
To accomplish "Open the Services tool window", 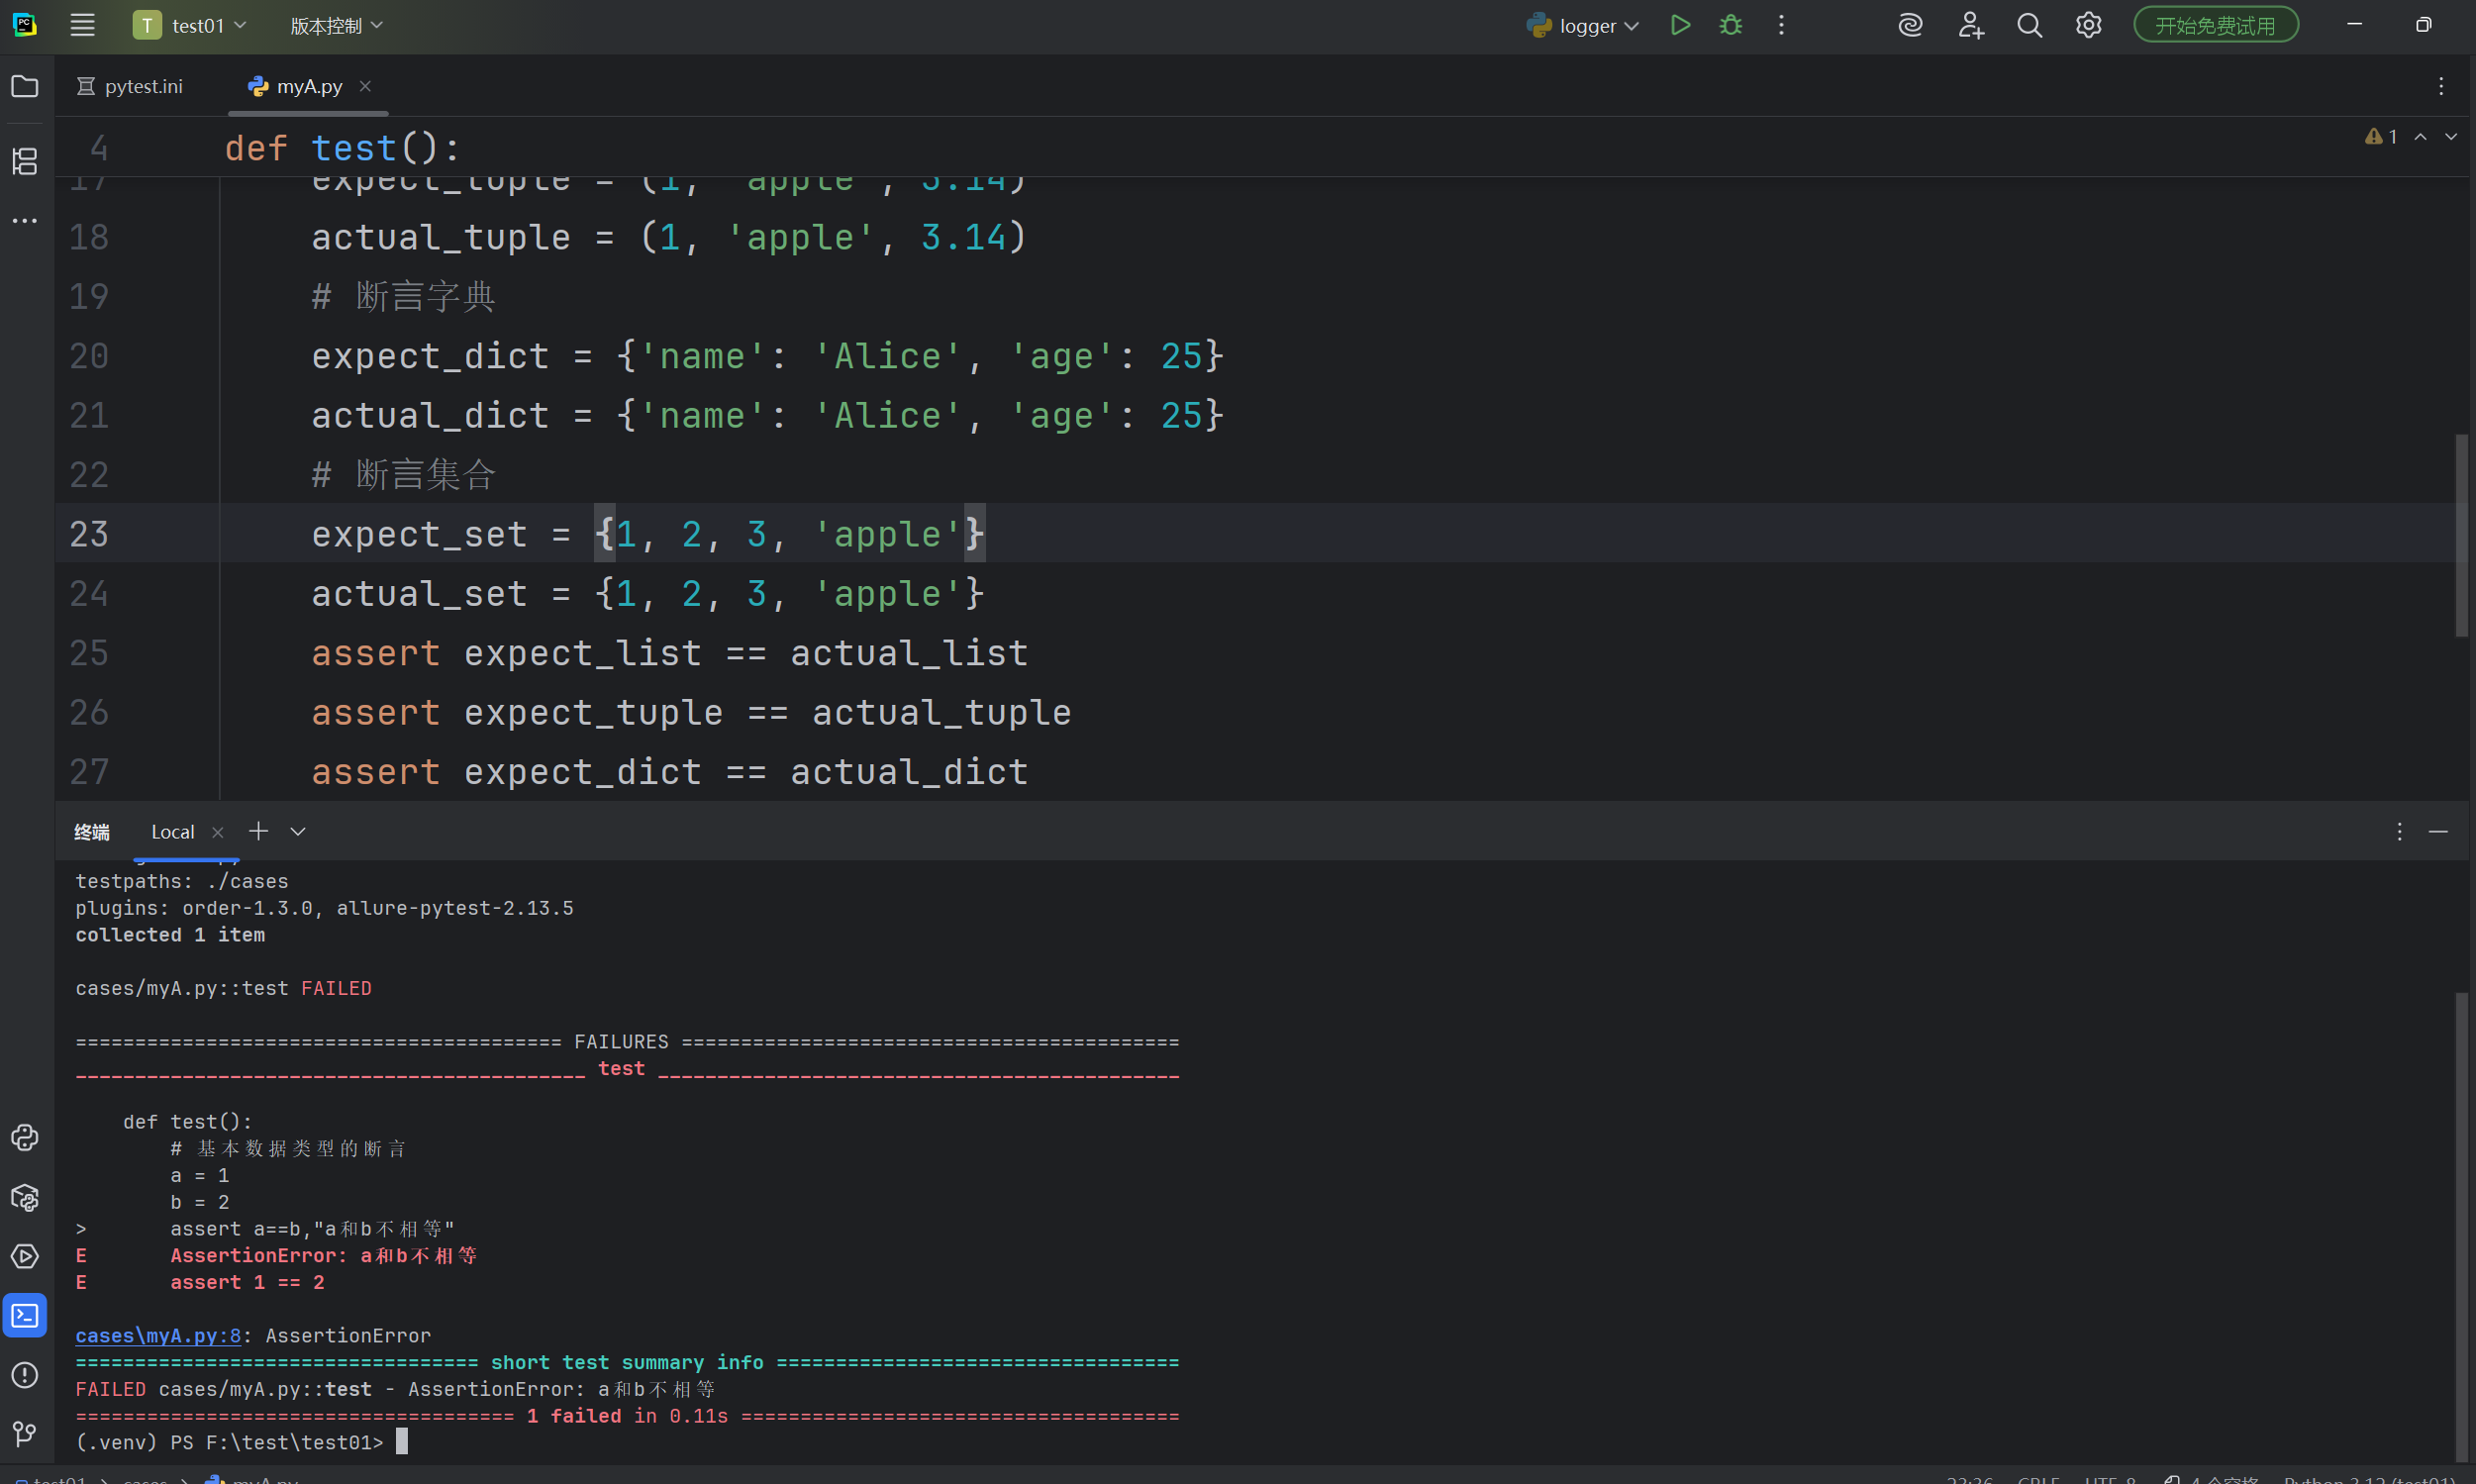I will pyautogui.click(x=25, y=1257).
